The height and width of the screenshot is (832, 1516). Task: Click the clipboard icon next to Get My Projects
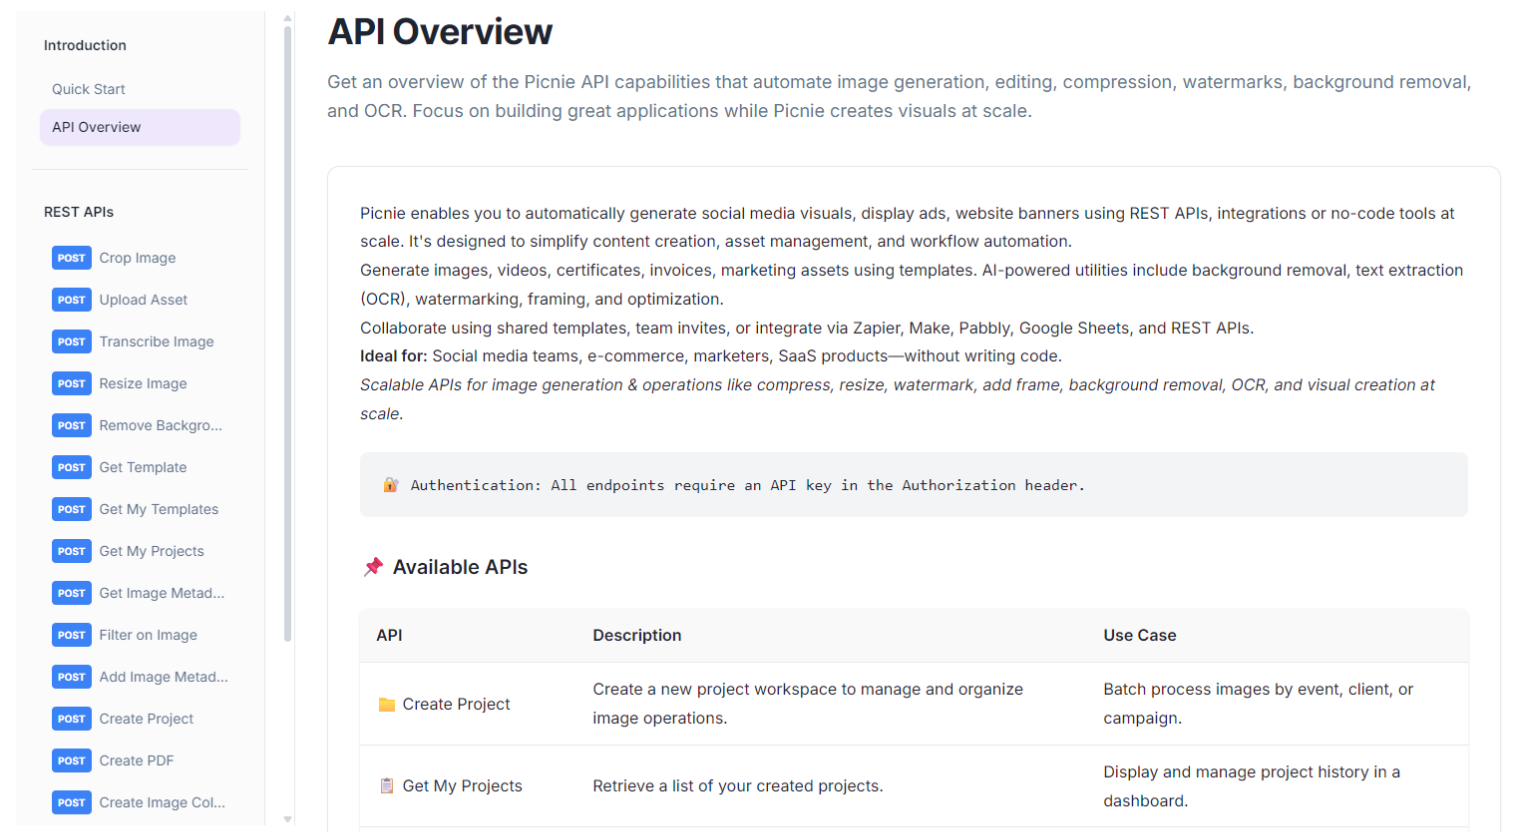(387, 786)
